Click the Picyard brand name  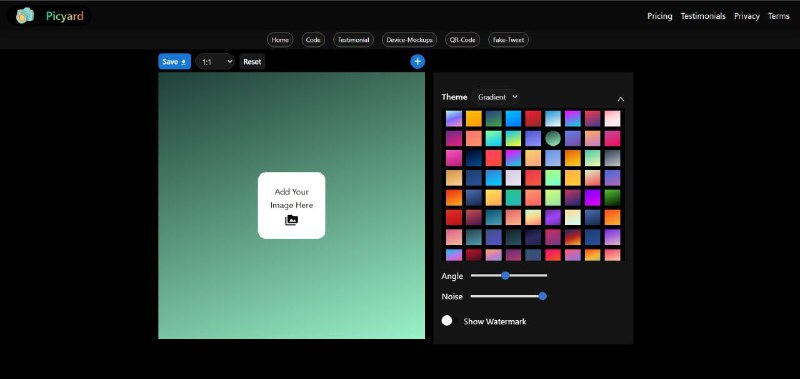65,16
